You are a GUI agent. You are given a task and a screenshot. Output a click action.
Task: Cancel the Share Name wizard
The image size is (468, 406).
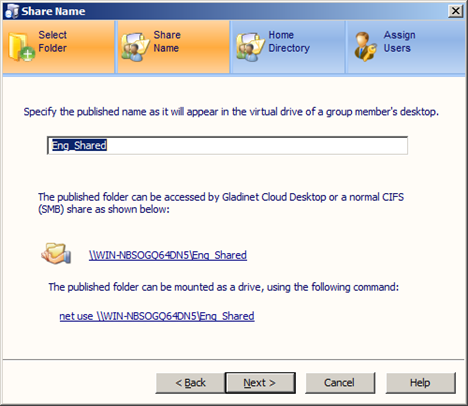pyautogui.click(x=340, y=383)
